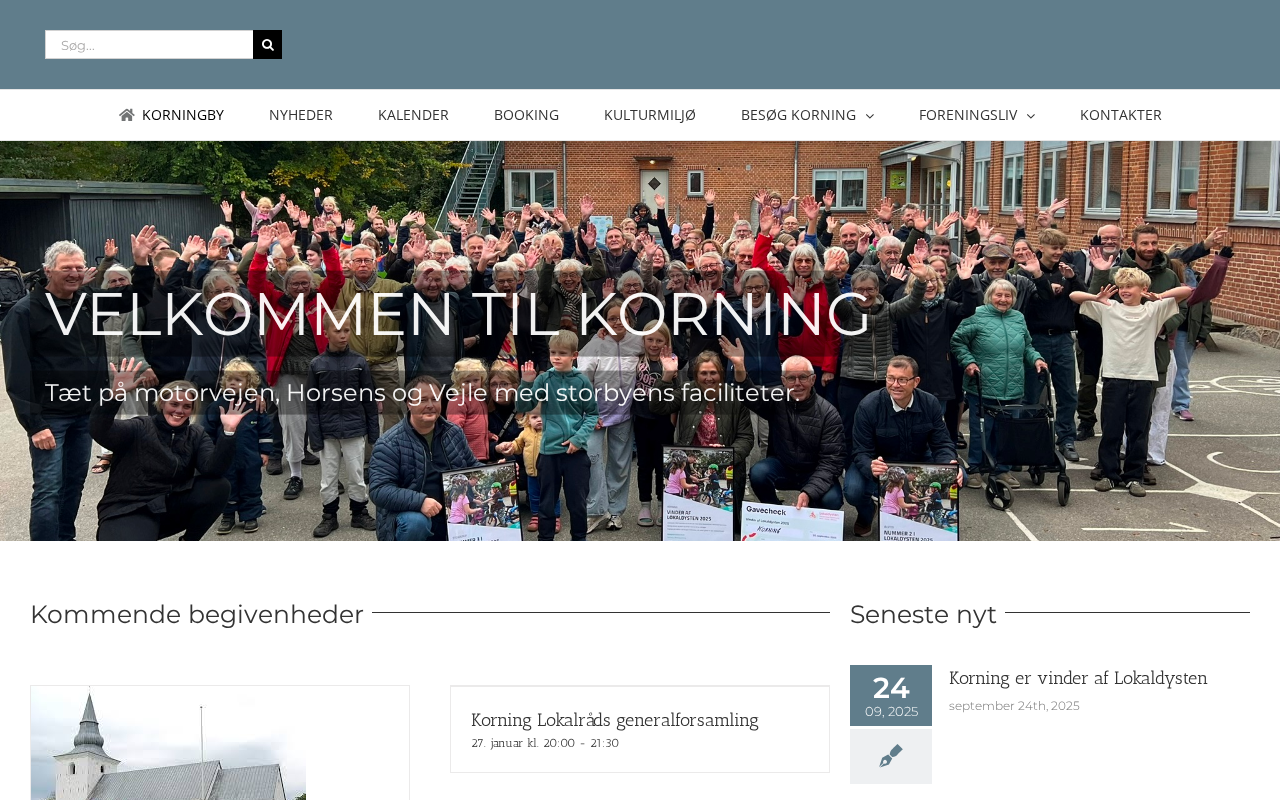Click the 24 09, 2025 date box

click(x=891, y=695)
